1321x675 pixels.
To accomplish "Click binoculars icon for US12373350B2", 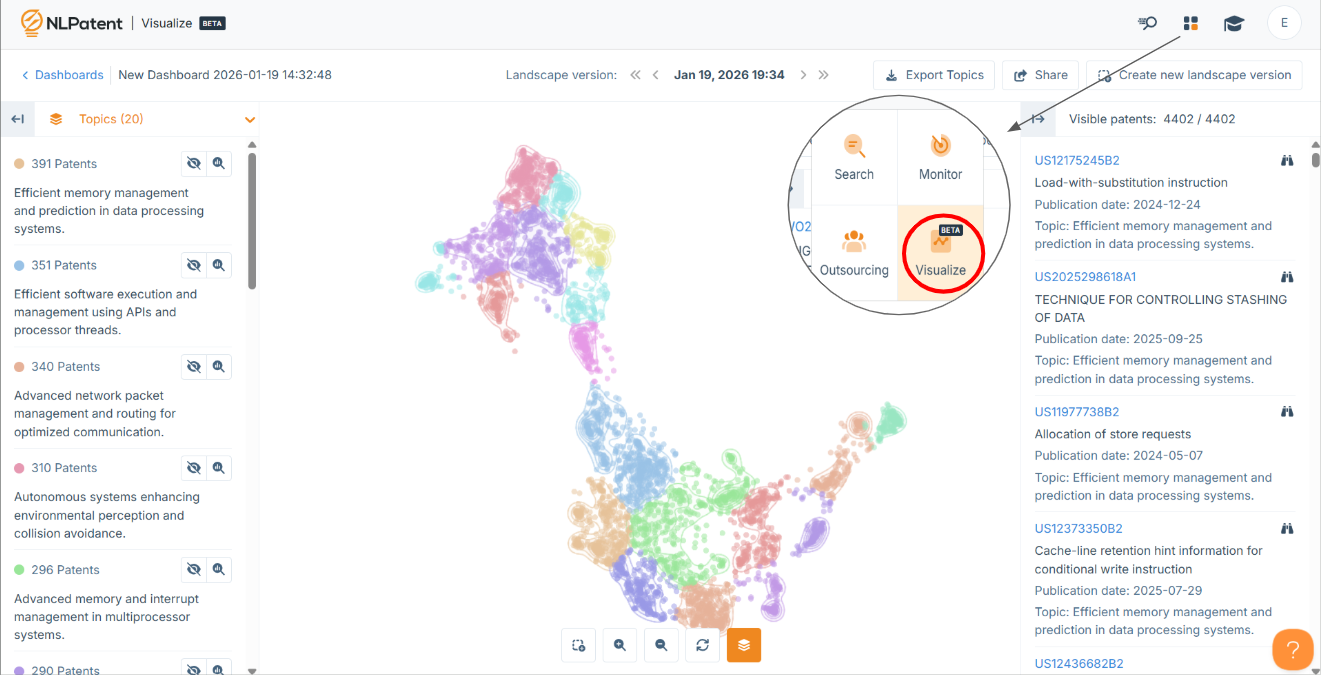I will pos(1288,528).
